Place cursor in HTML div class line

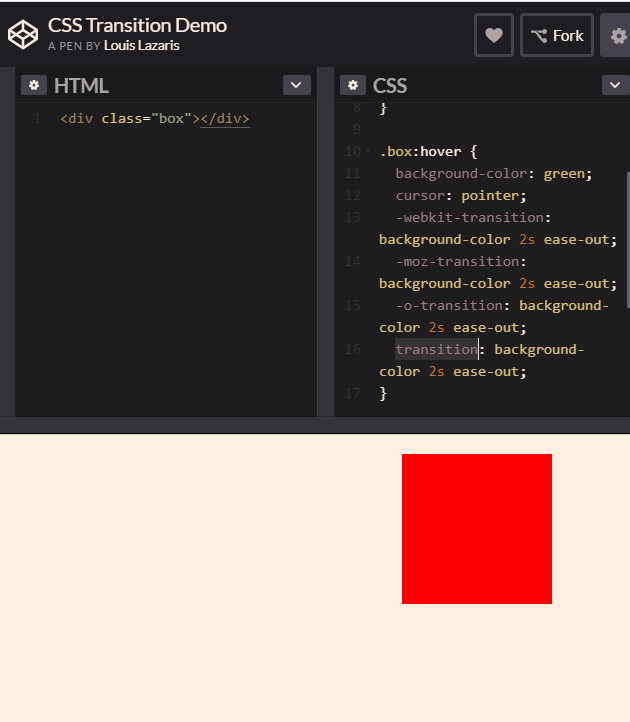[154, 119]
